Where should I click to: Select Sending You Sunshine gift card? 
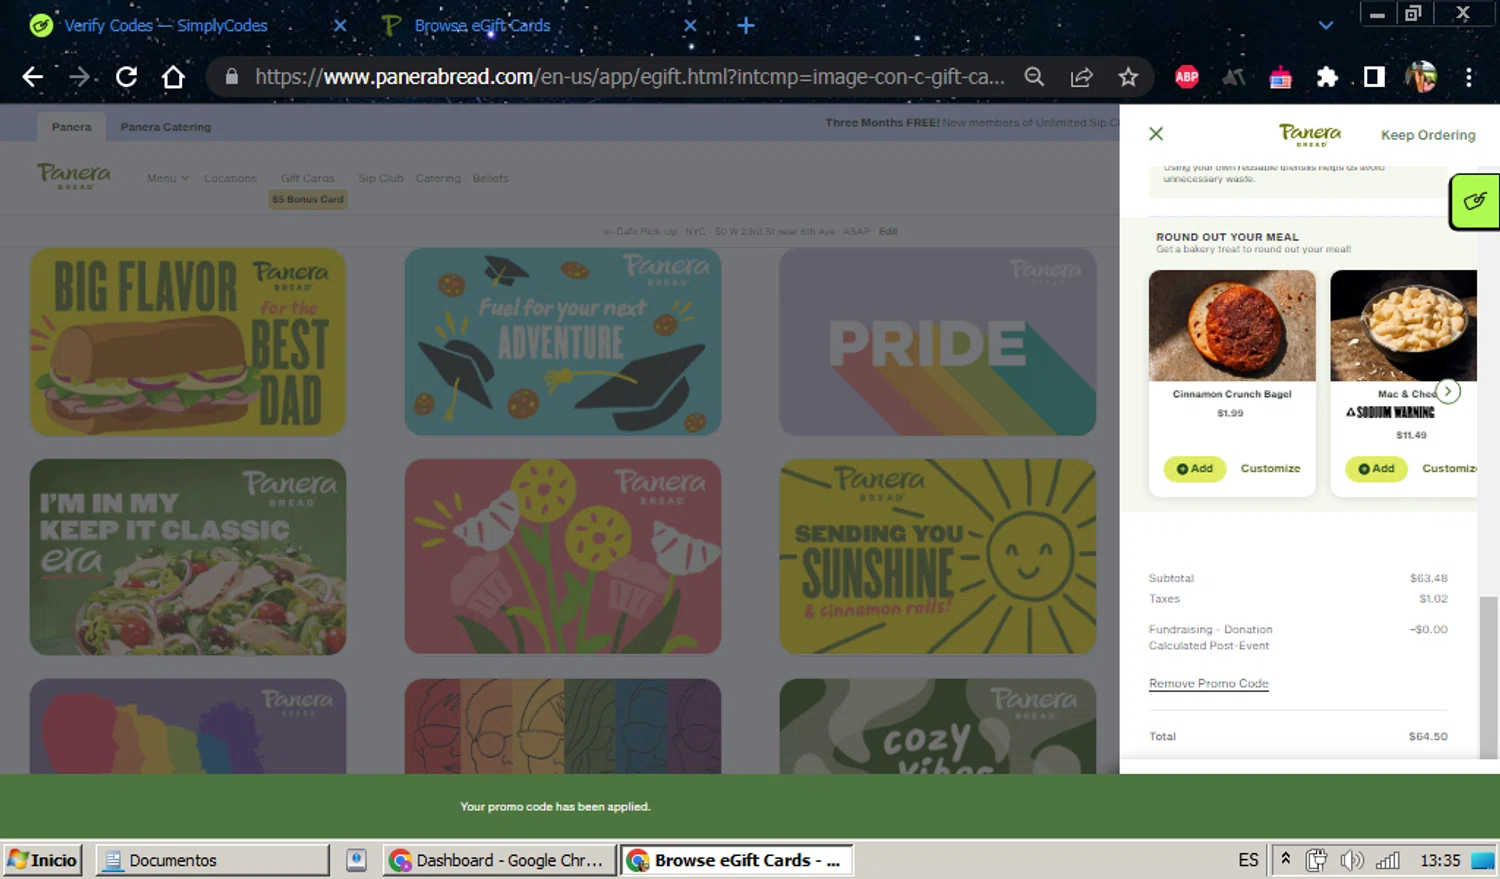938,557
